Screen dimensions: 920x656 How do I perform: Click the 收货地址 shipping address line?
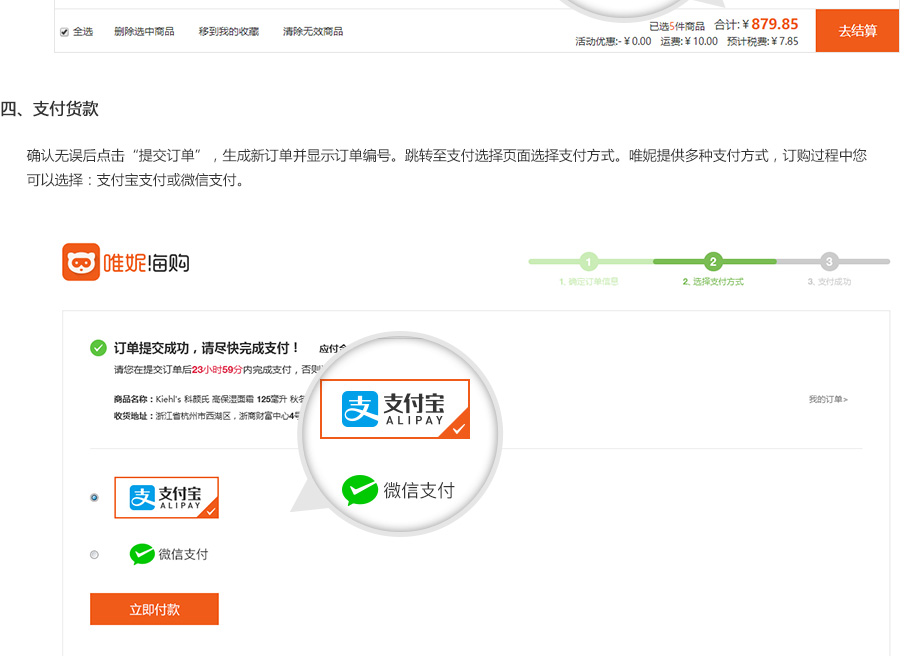[x=207, y=416]
